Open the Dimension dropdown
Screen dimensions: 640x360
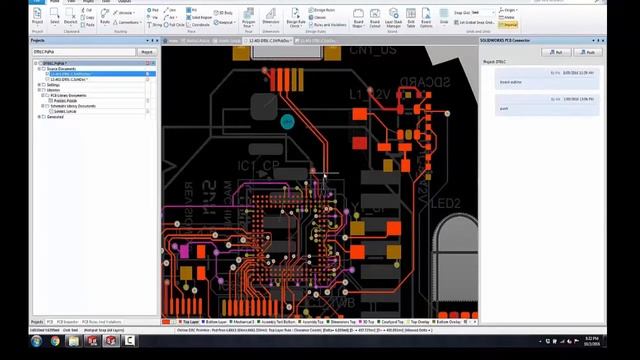pos(271,18)
